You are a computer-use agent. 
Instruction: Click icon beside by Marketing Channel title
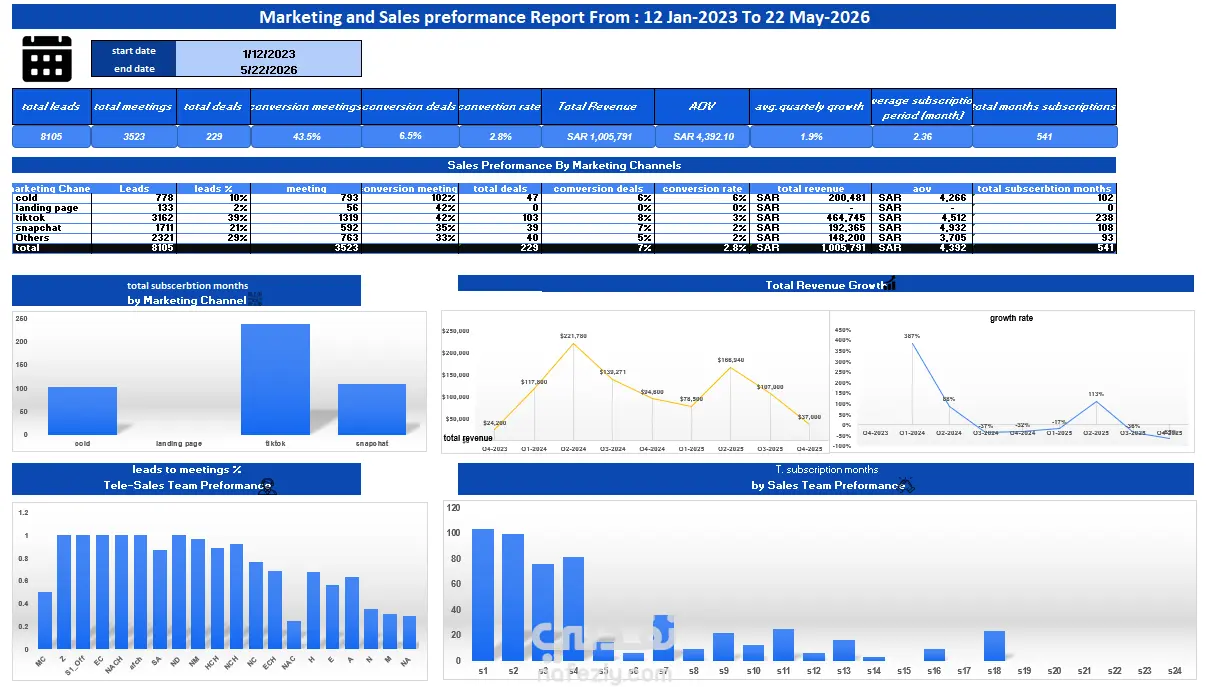pos(255,299)
